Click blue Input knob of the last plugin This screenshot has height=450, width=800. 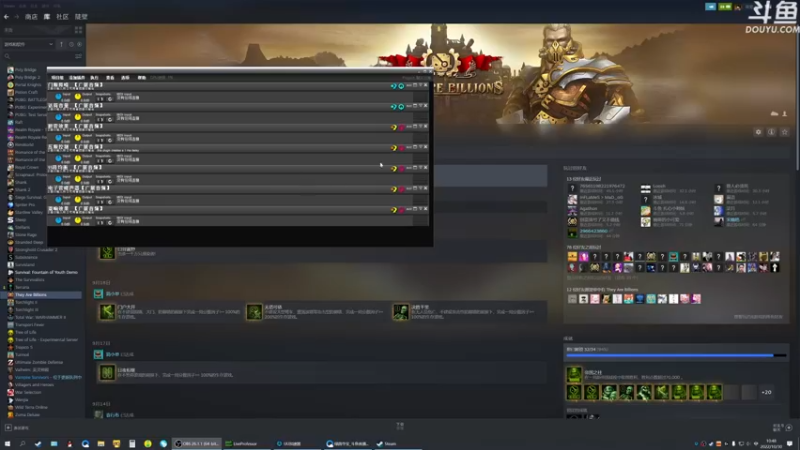(x=58, y=220)
